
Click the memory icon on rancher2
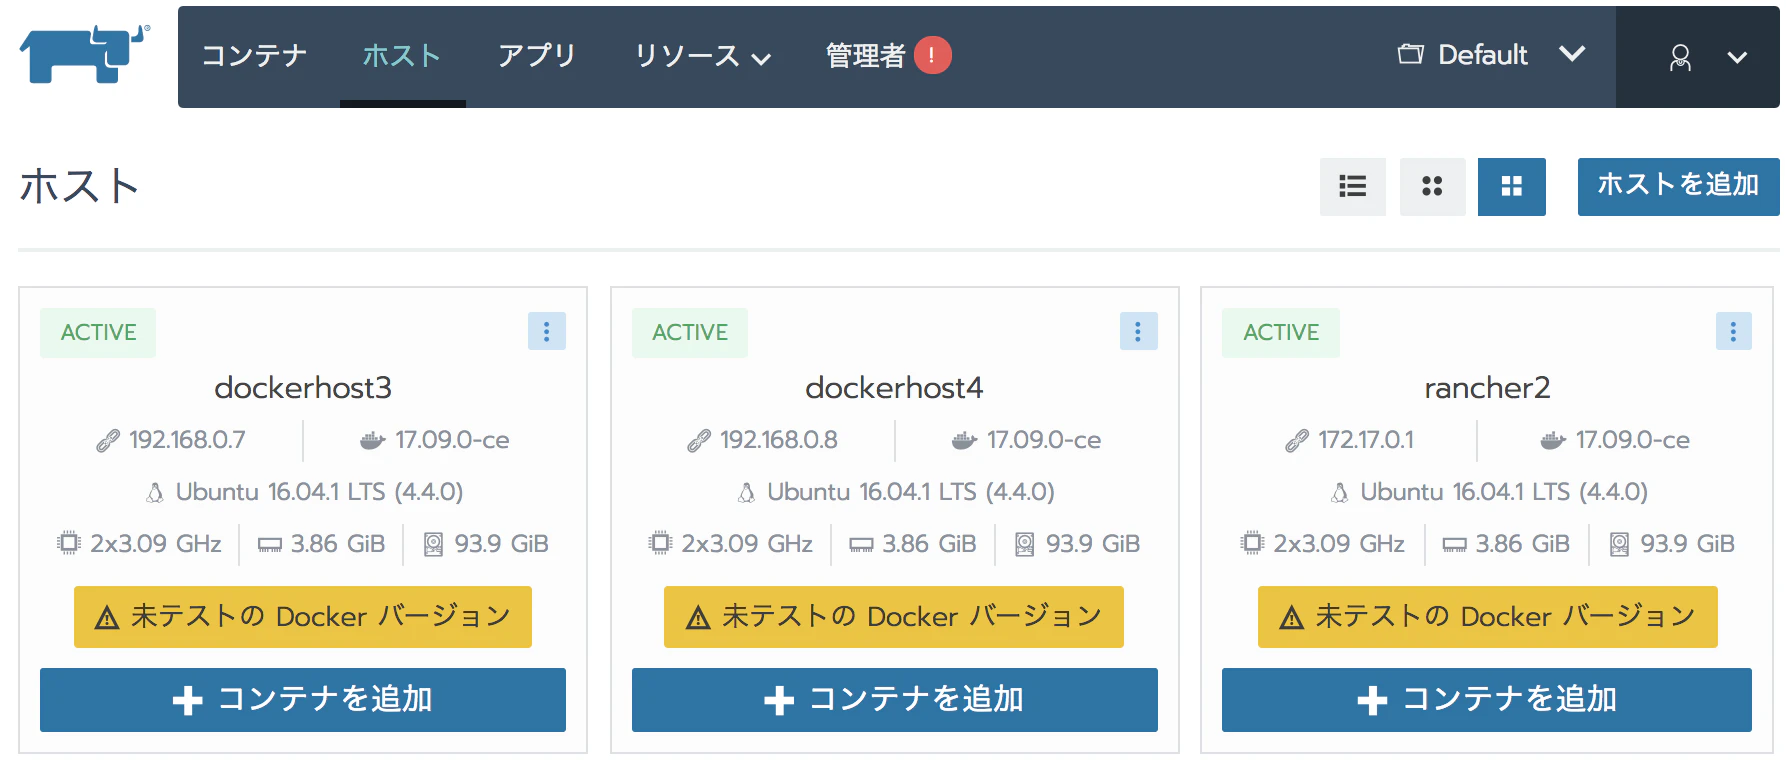[x=1455, y=545]
